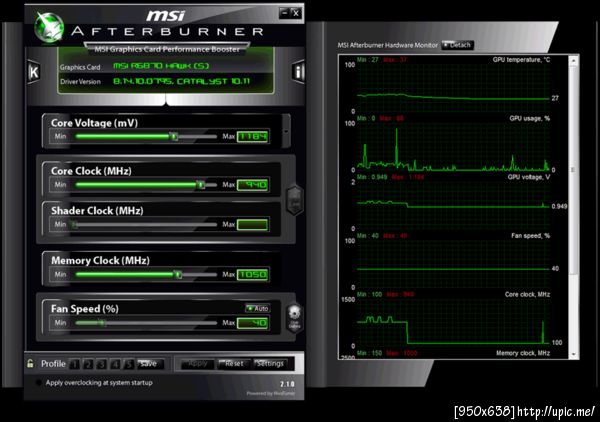Minimize the Afterburner window
600x422 pixels.
pyautogui.click(x=284, y=13)
